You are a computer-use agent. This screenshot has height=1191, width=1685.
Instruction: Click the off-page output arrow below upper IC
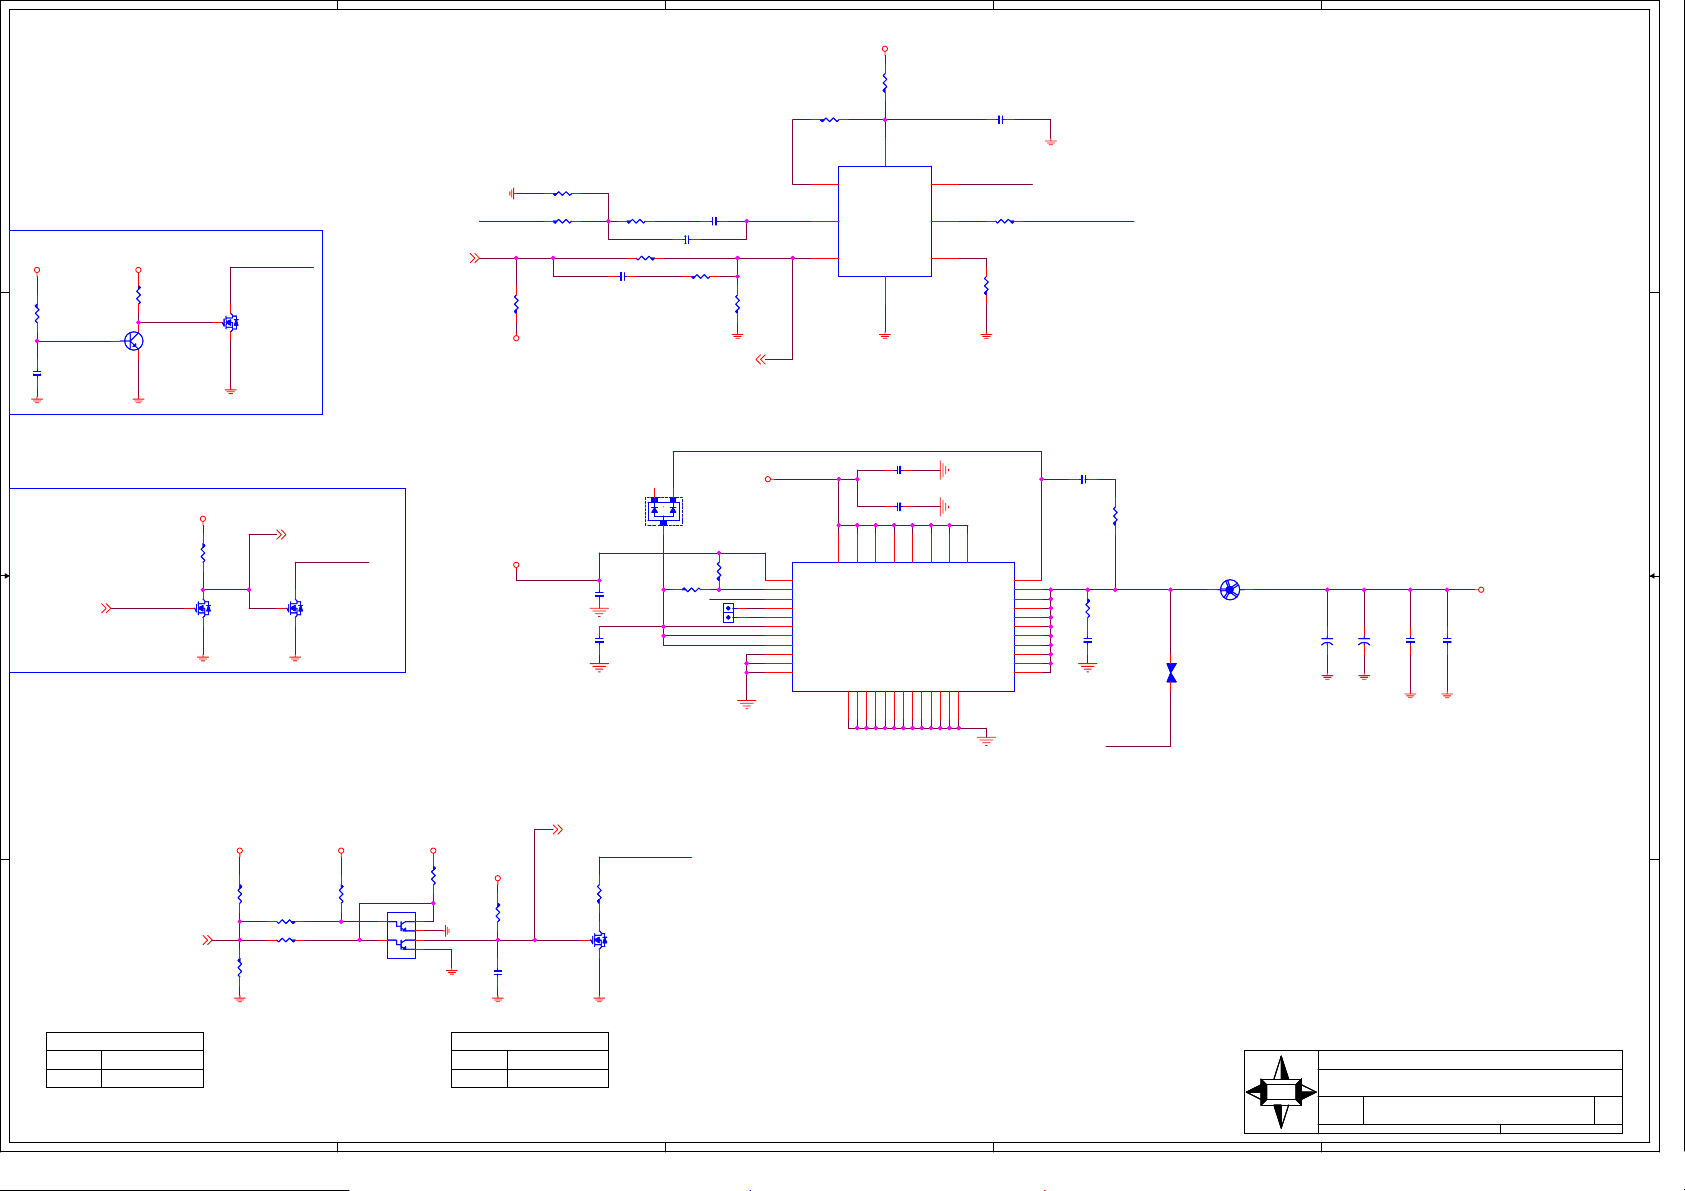pyautogui.click(x=761, y=359)
